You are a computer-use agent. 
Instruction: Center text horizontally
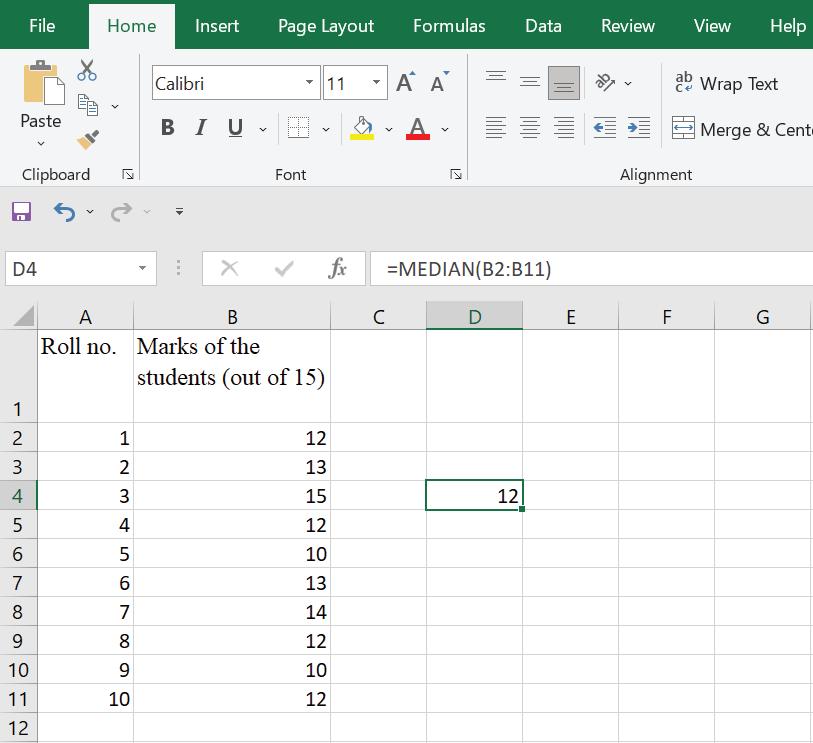click(x=529, y=128)
